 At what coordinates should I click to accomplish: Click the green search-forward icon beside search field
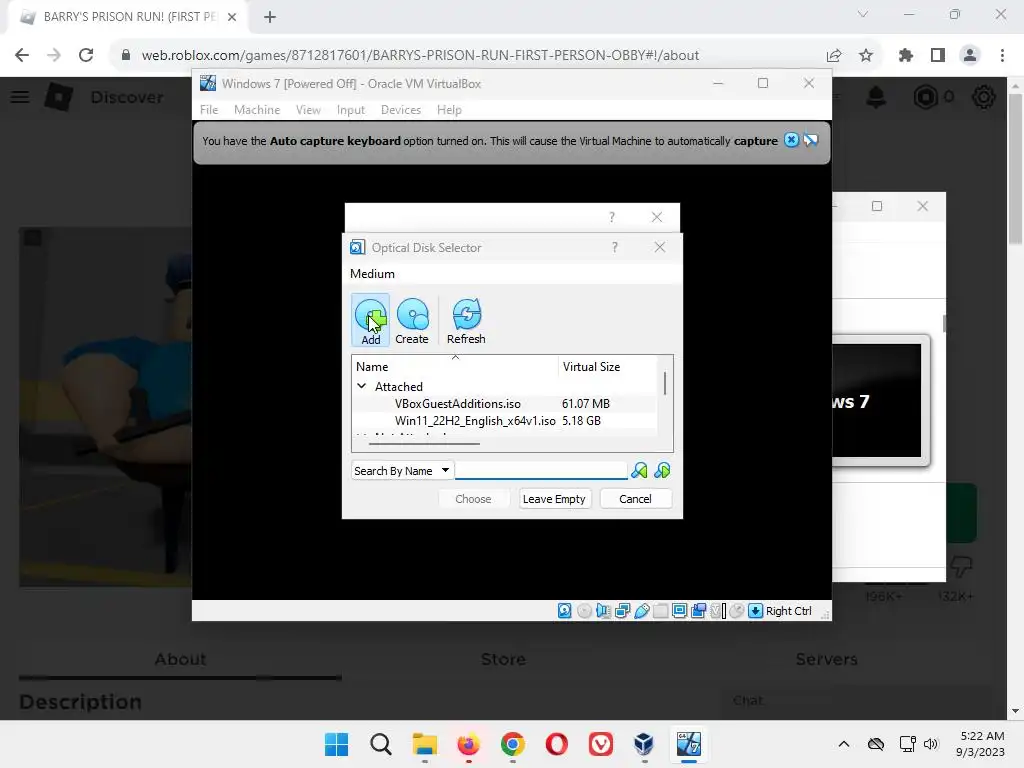tap(639, 471)
